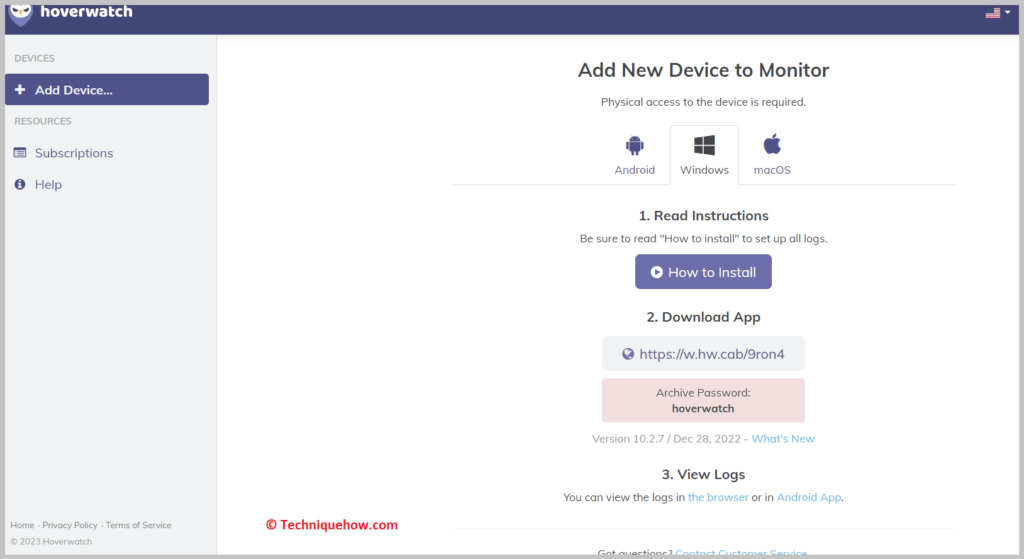The height and width of the screenshot is (559, 1024).
Task: Click the Subscriptions card icon
Action: pyautogui.click(x=20, y=153)
